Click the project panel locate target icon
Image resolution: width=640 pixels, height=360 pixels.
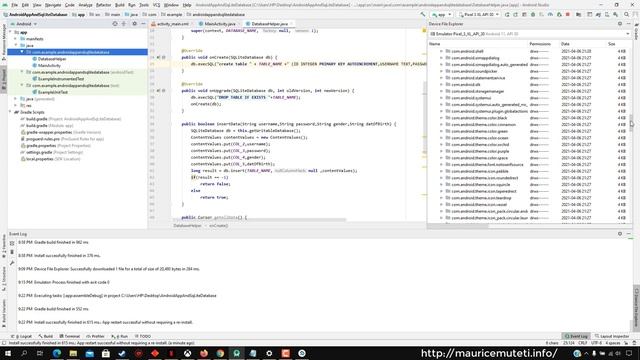[115, 24]
